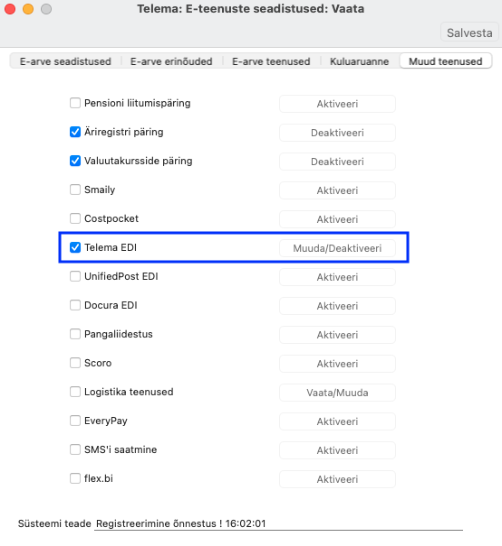Check the Costpocket checkbox
The image size is (502, 546).
[x=75, y=219]
